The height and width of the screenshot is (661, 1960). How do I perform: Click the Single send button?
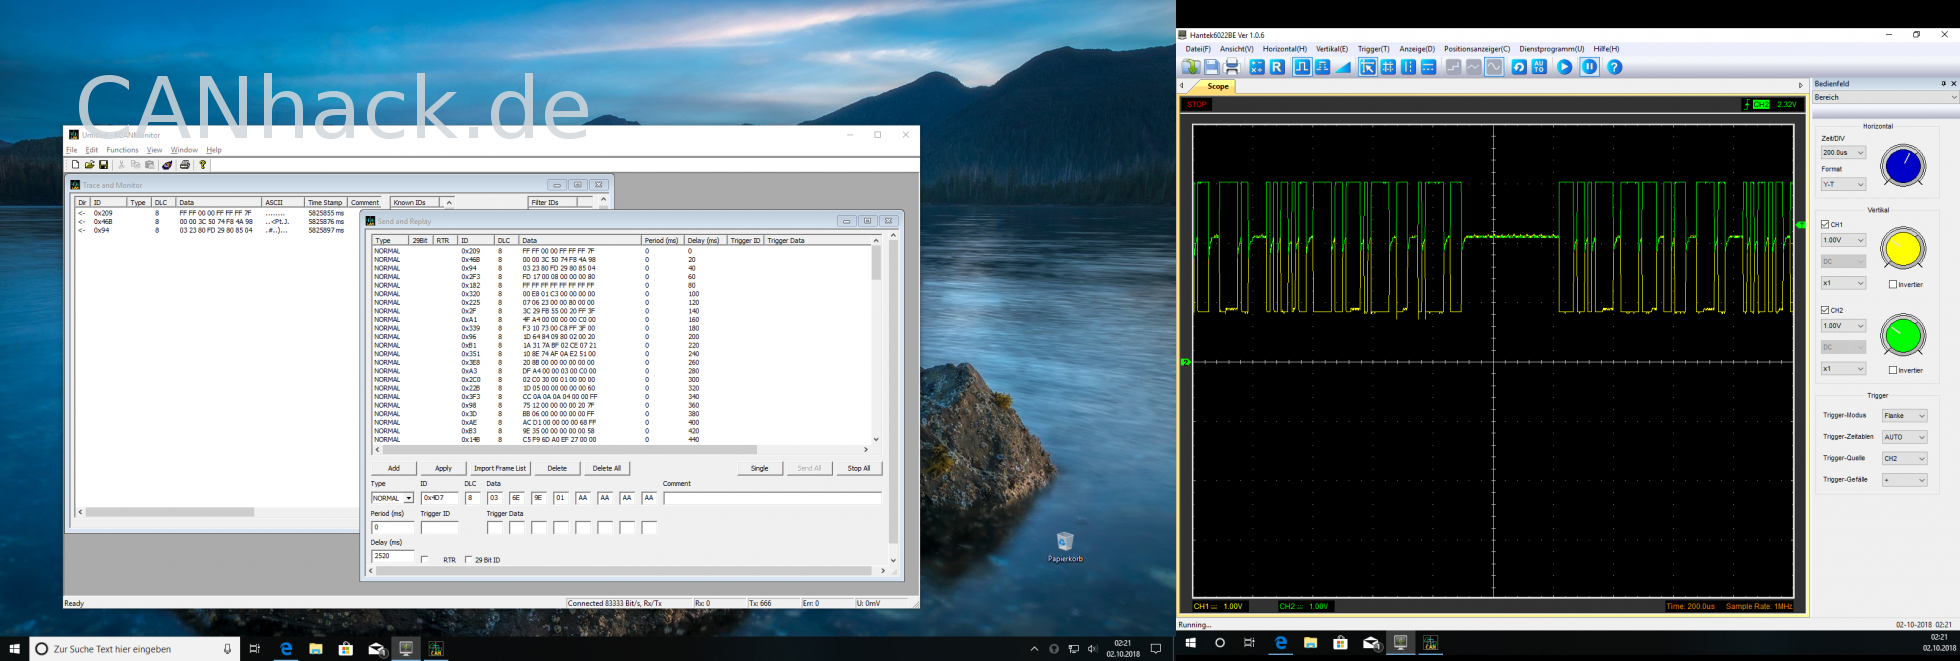click(x=760, y=468)
